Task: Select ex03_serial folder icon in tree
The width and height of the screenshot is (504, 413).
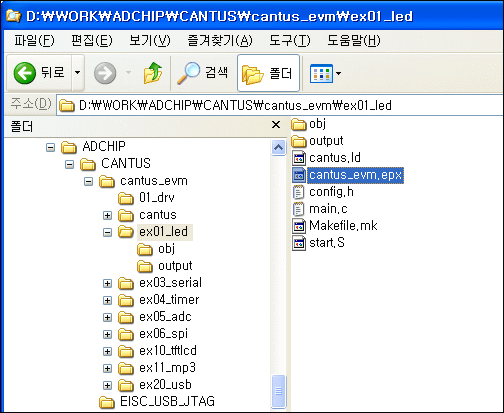Action: click(126, 283)
